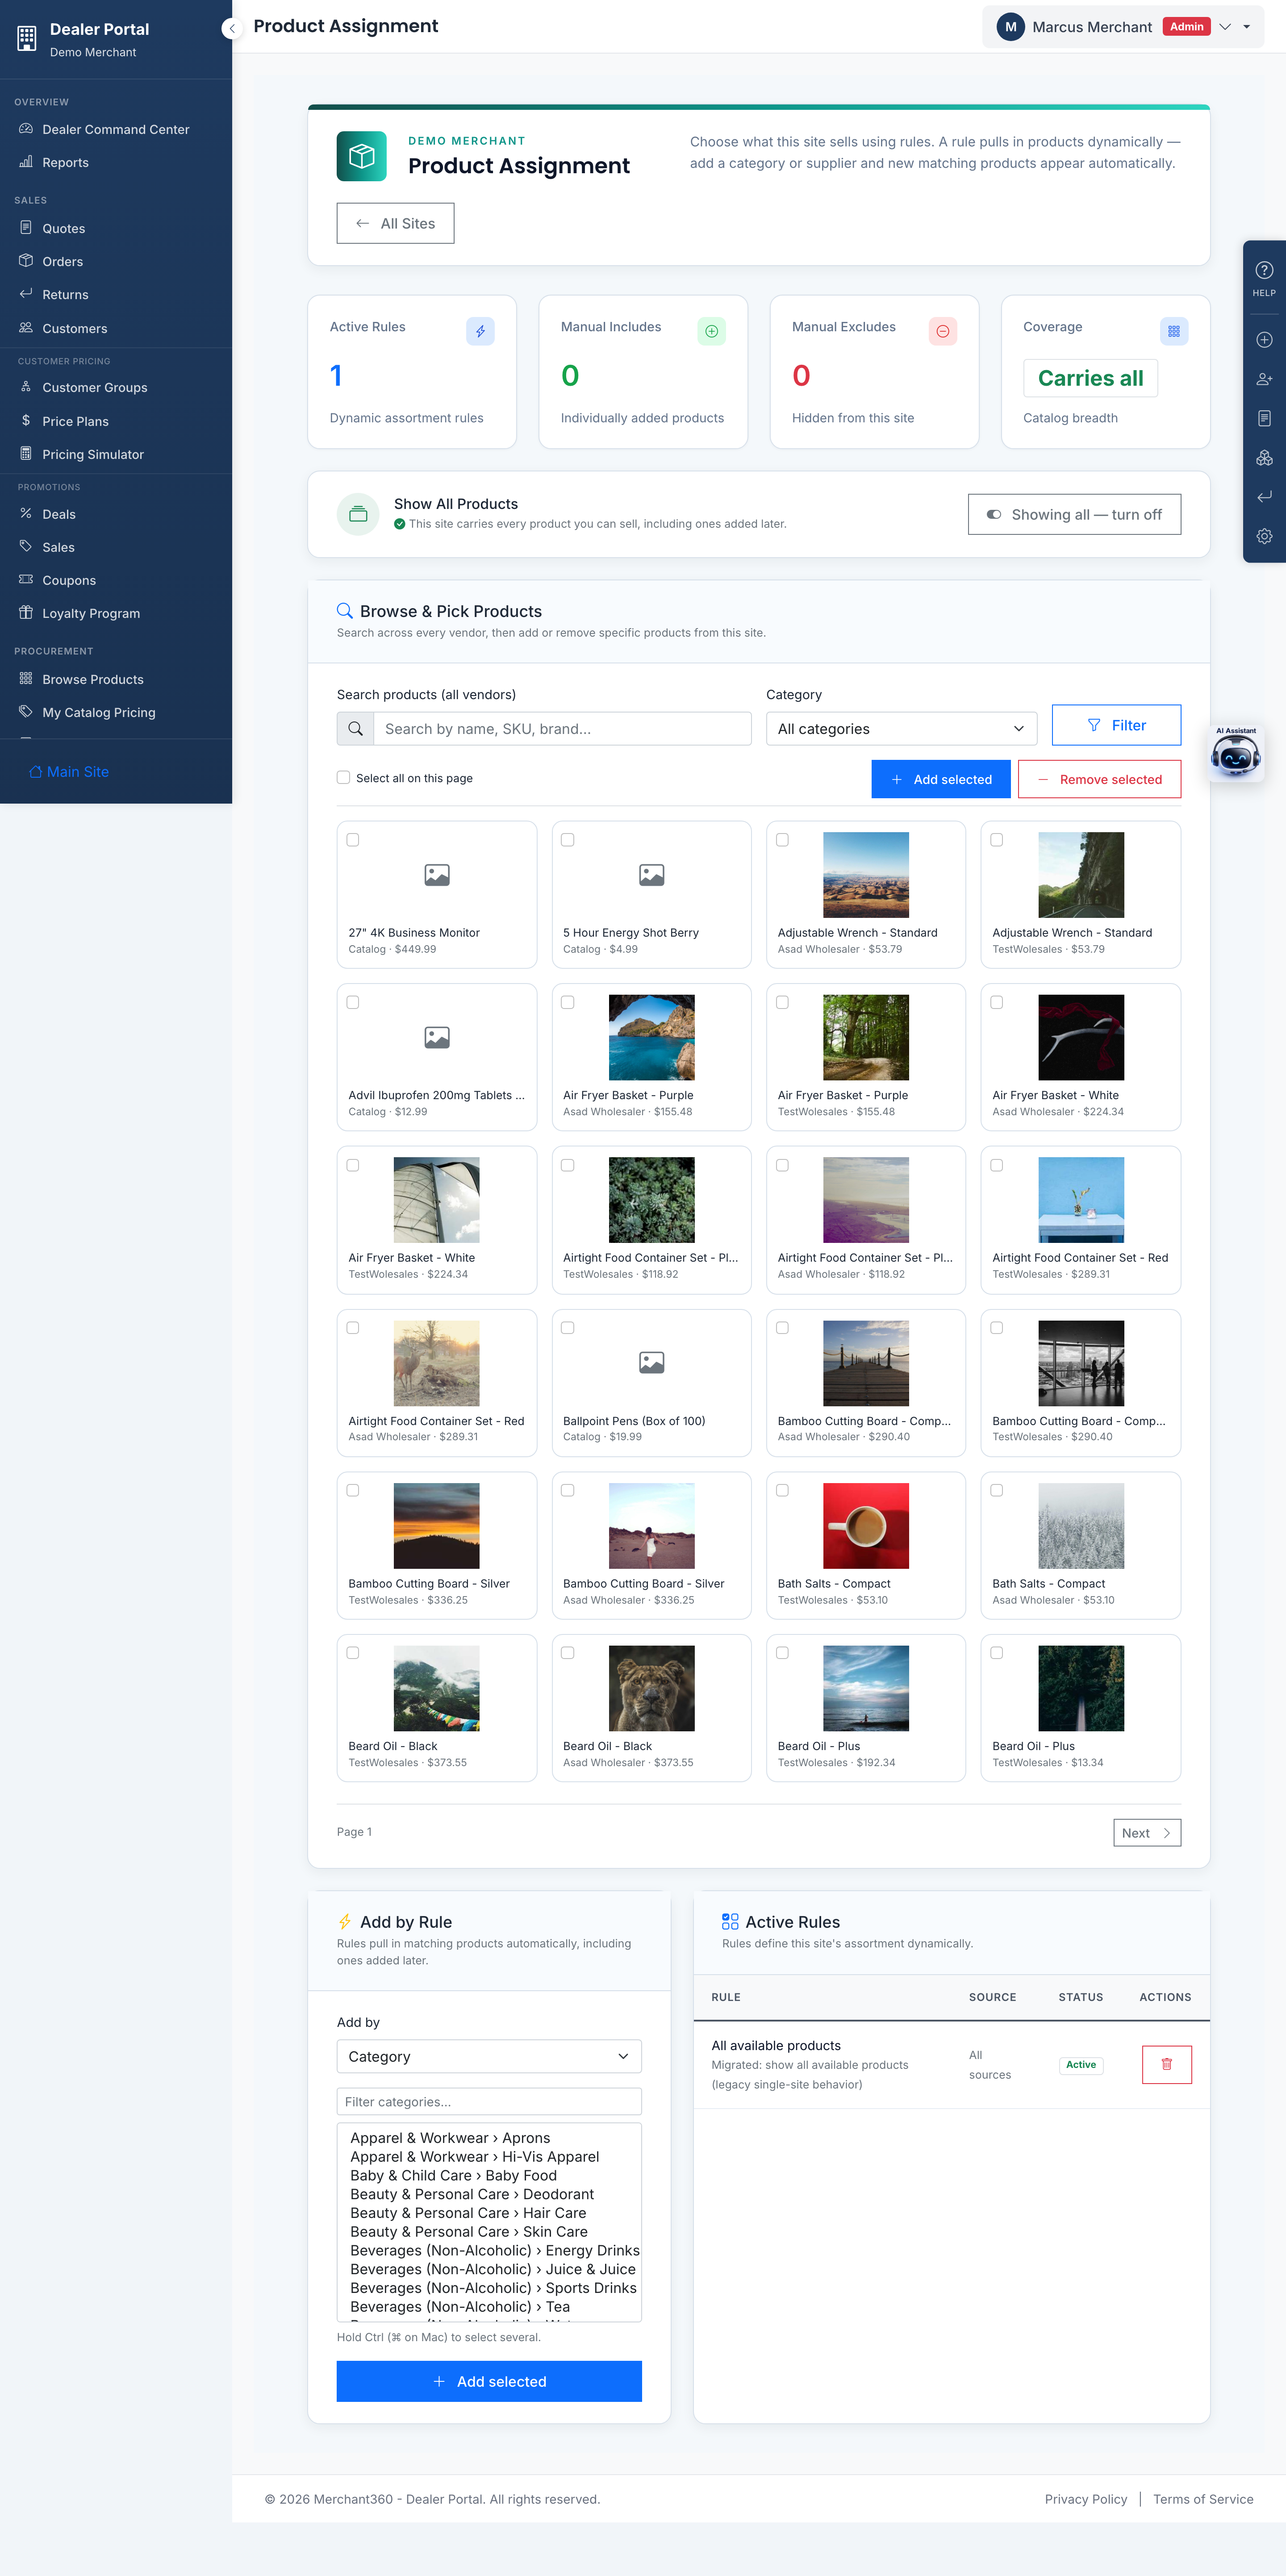The image size is (1286, 2576).
Task: Open Dealer Command Center in sidebar
Action: click(x=116, y=129)
